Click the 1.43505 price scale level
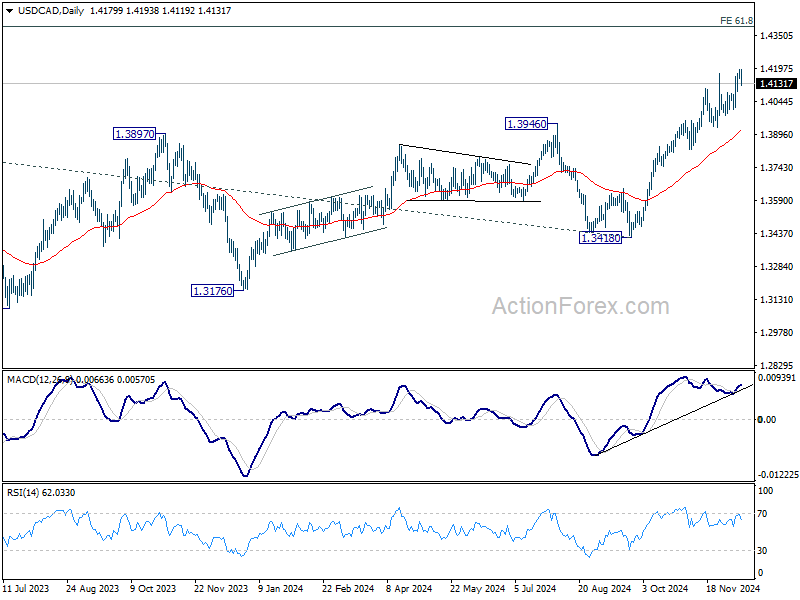The width and height of the screenshot is (800, 600). pyautogui.click(x=777, y=36)
